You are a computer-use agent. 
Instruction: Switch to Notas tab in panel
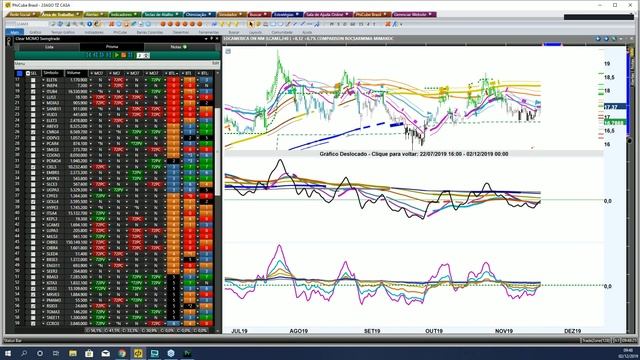(178, 47)
